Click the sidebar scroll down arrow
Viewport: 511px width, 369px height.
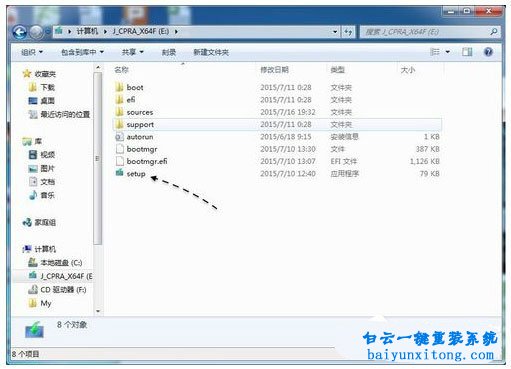pos(98,311)
